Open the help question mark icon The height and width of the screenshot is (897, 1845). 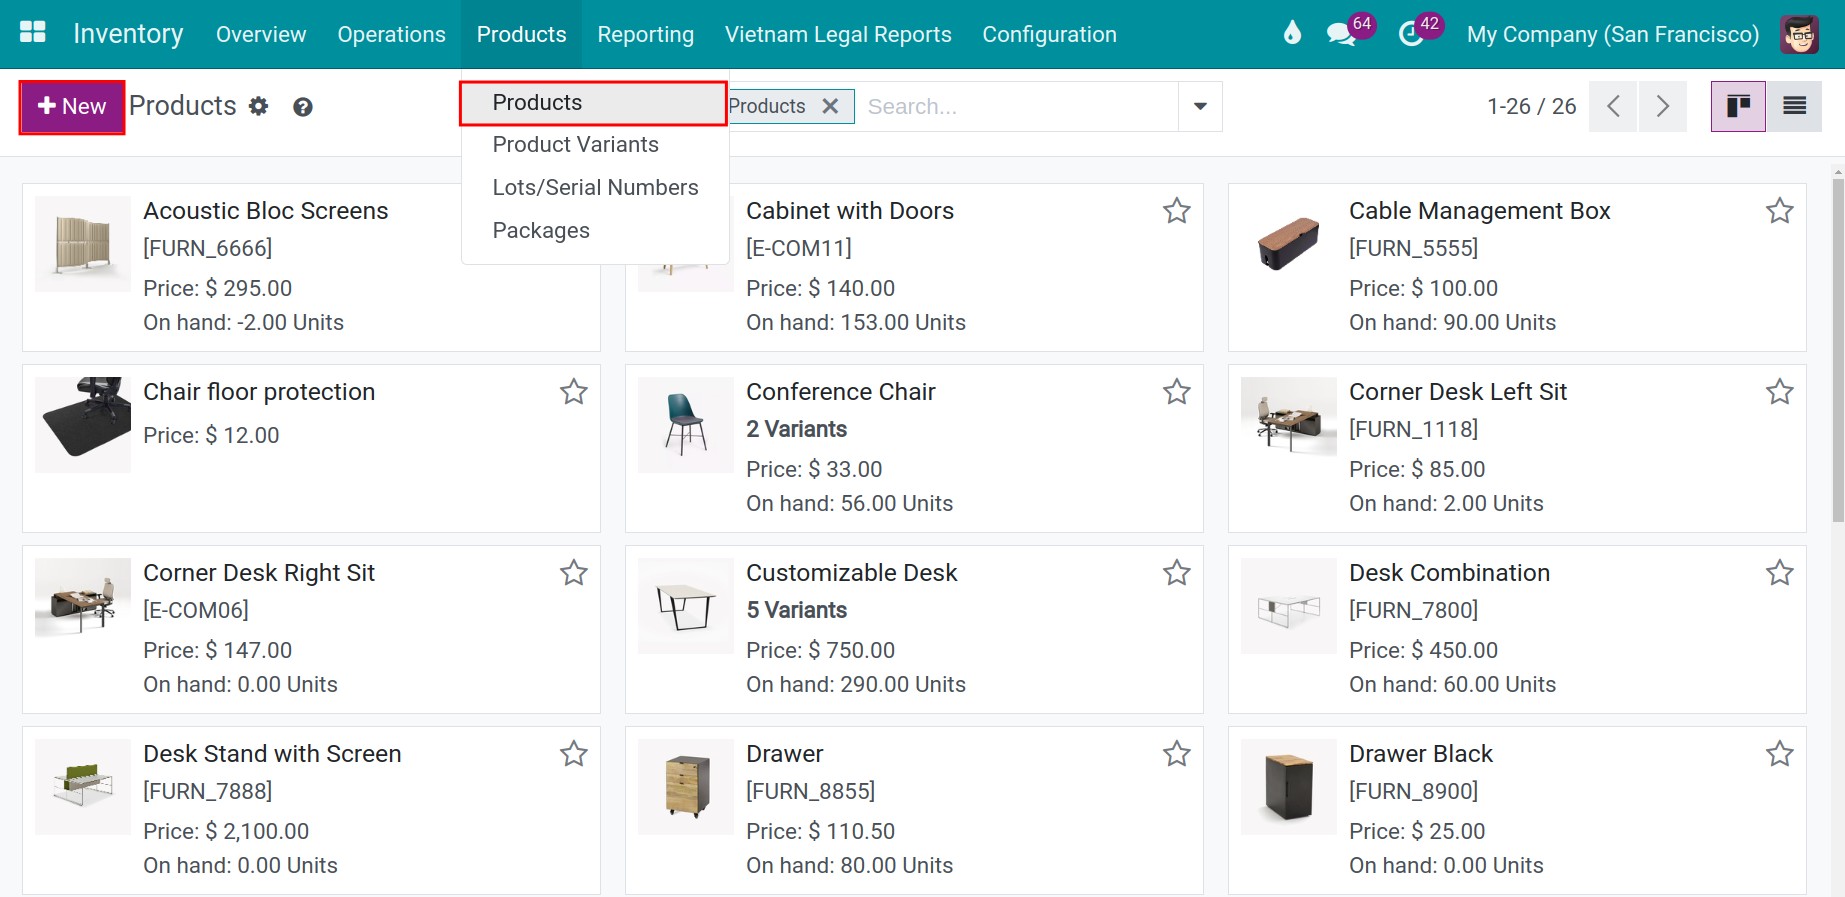pos(303,107)
